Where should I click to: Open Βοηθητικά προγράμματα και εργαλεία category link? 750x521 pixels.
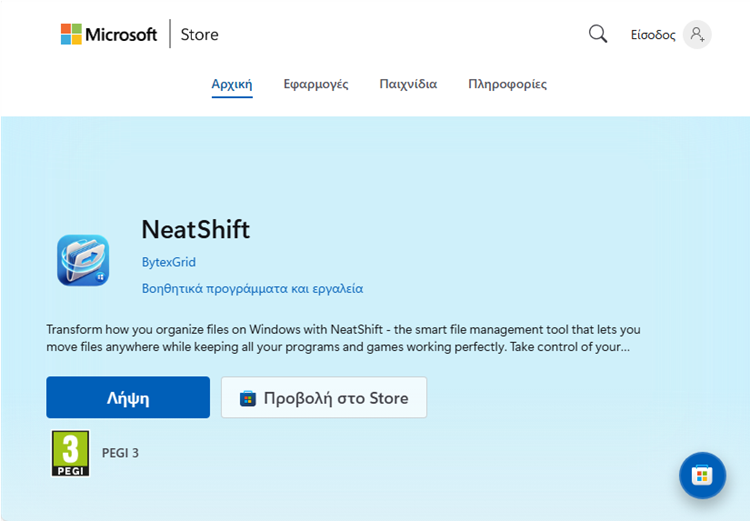click(x=253, y=288)
